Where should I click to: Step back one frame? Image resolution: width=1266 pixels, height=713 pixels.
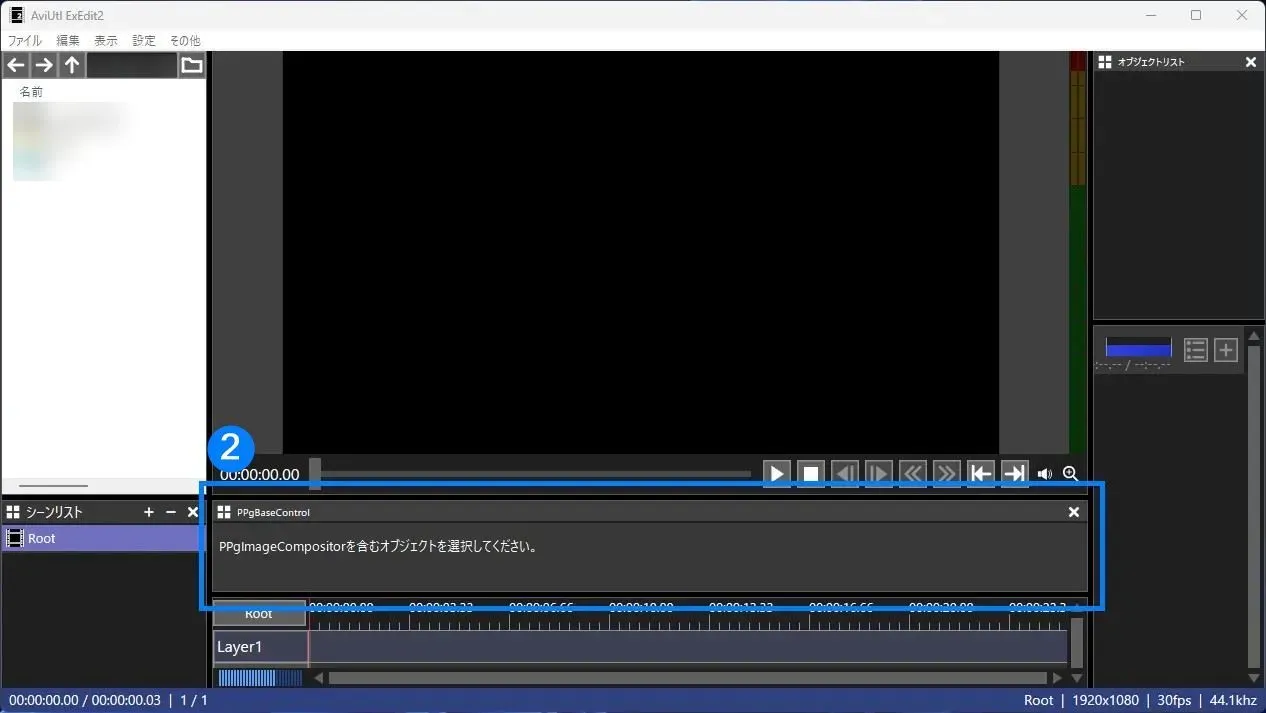(845, 474)
